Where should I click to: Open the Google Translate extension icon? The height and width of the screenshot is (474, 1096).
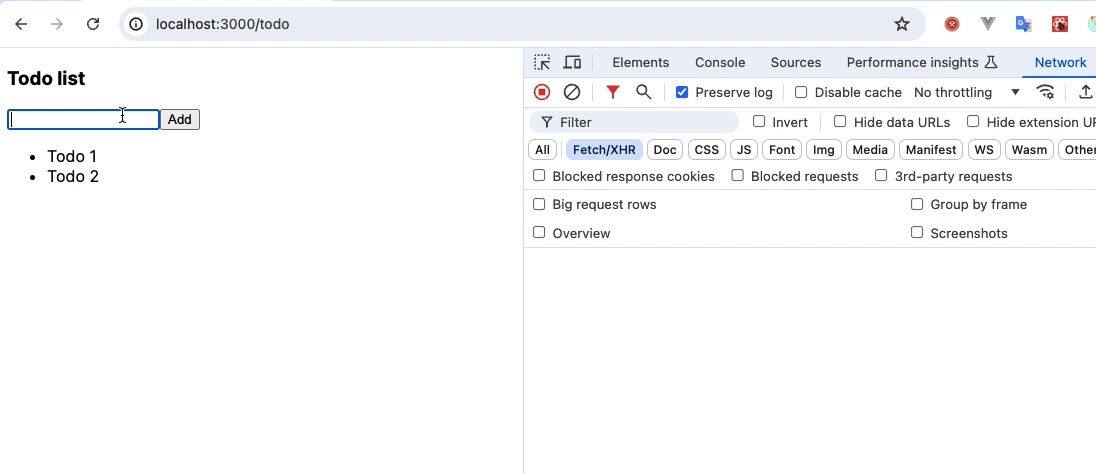[1023, 24]
